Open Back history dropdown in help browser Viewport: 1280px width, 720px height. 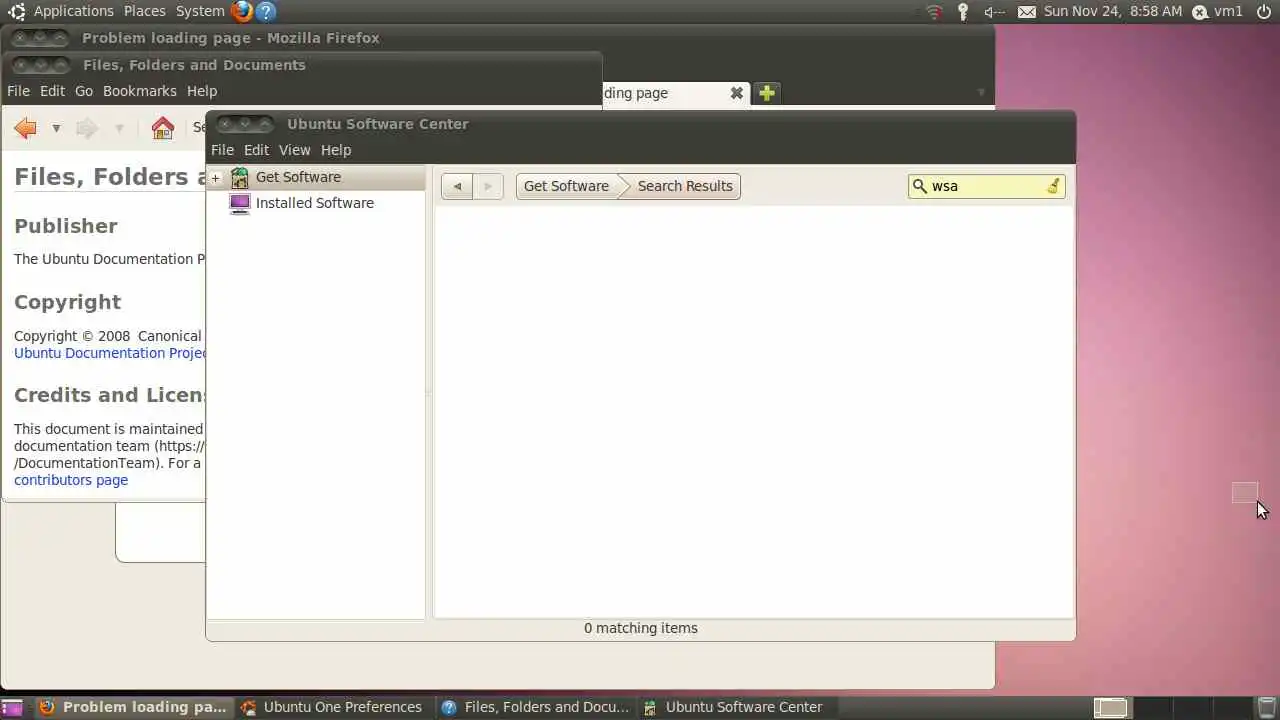tap(56, 128)
